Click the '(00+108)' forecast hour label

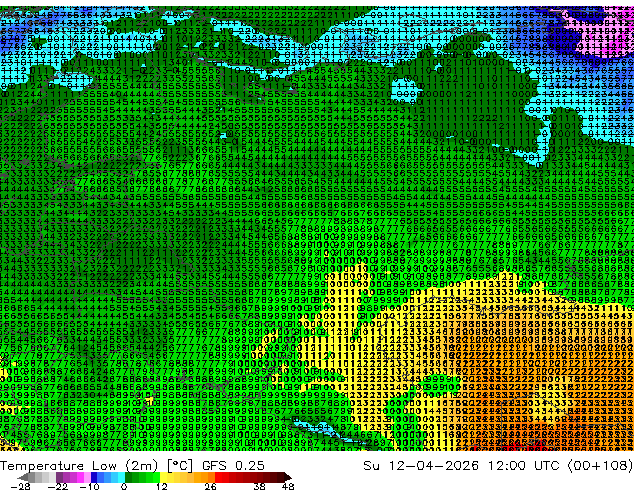tap(600, 466)
